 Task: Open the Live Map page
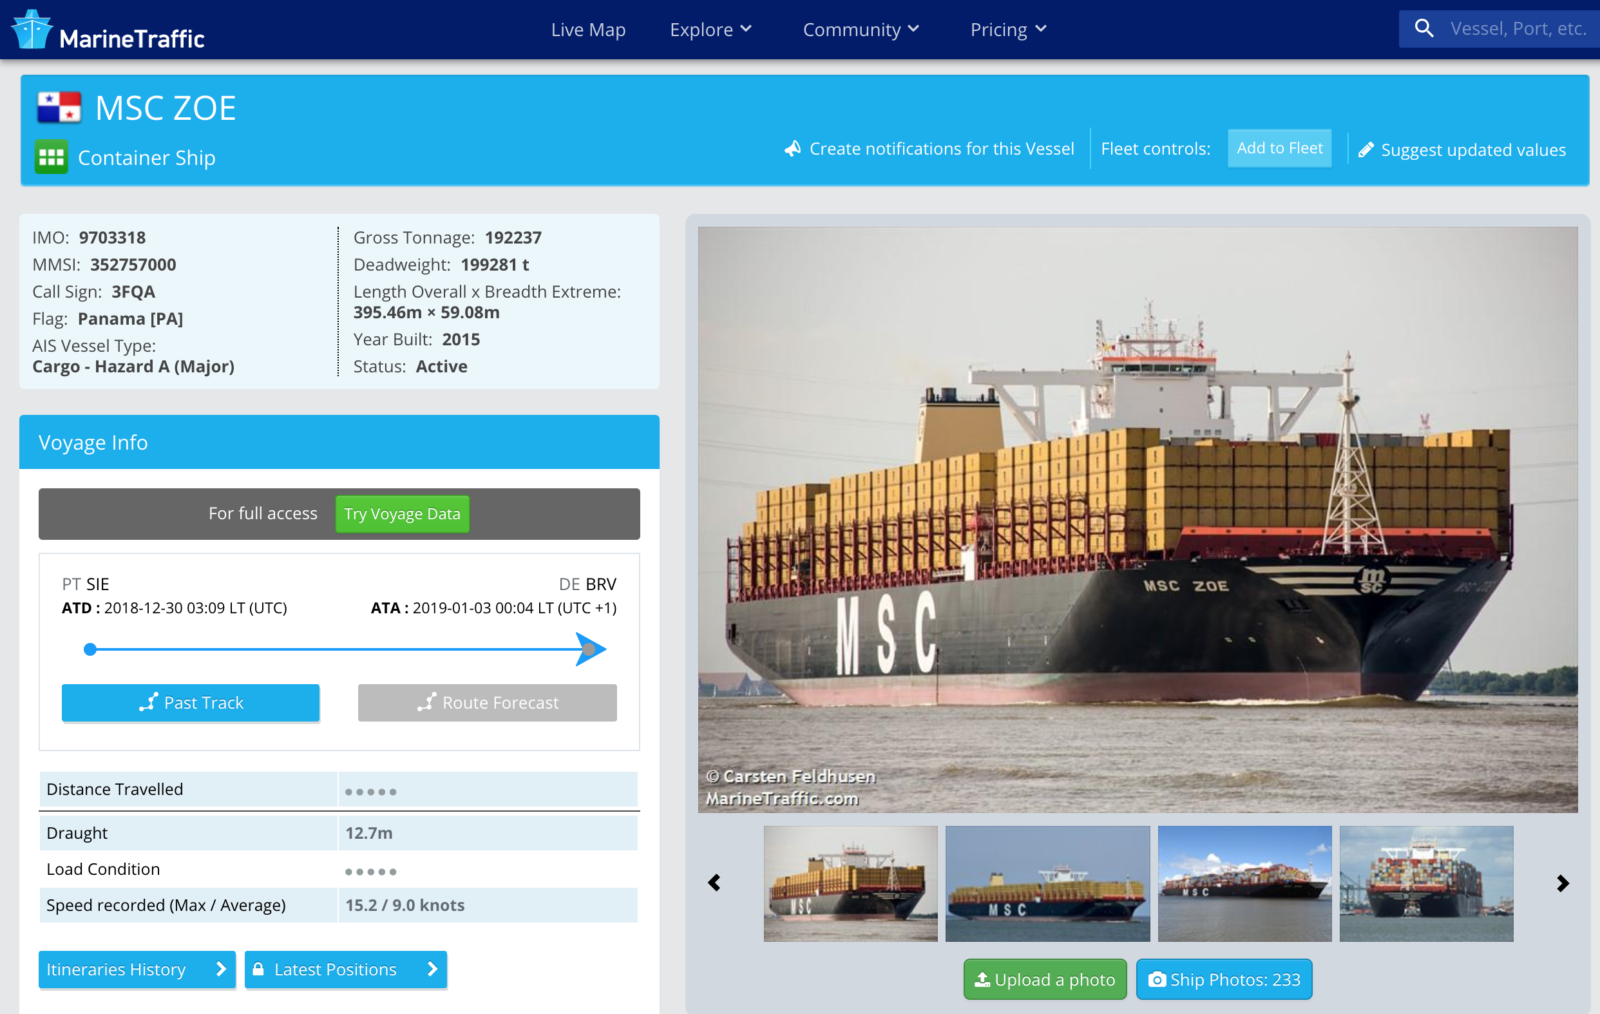[x=588, y=30]
